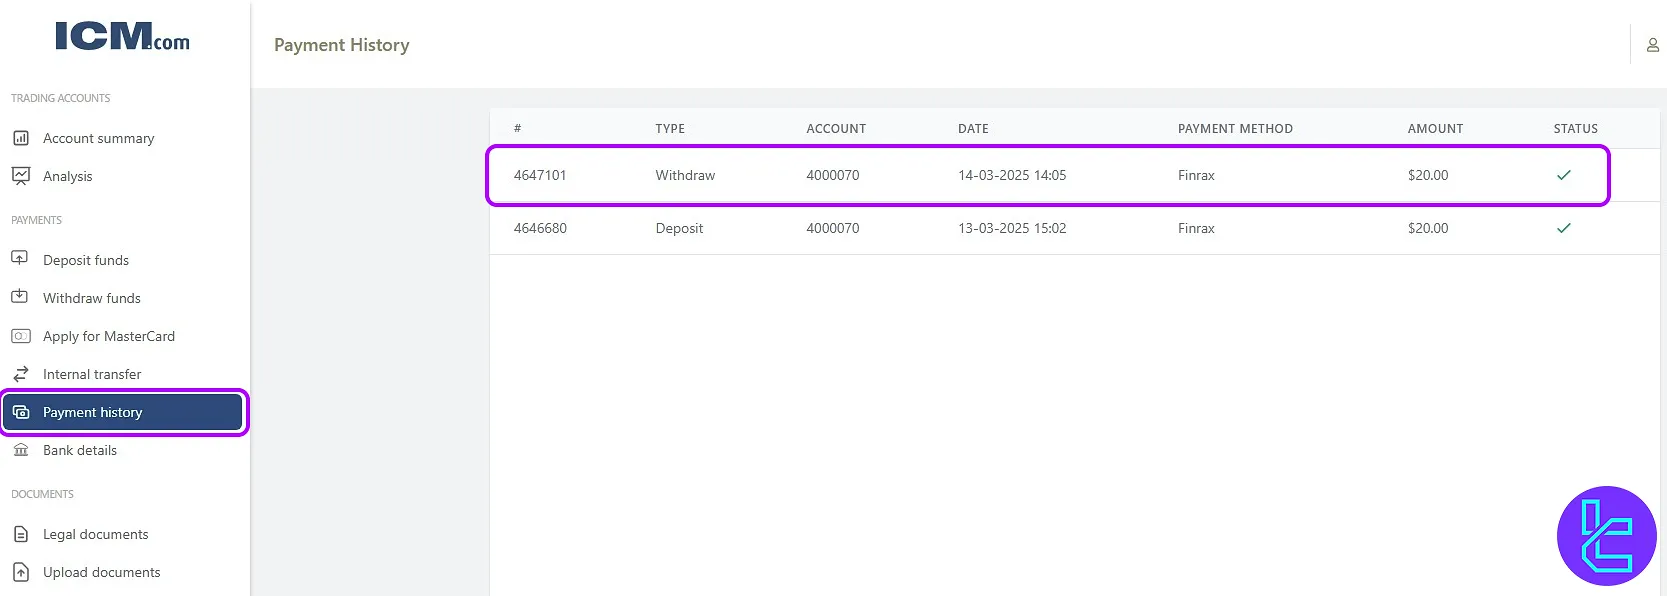Click the PAYMENT METHOD column header
The image size is (1667, 596).
[x=1235, y=128]
